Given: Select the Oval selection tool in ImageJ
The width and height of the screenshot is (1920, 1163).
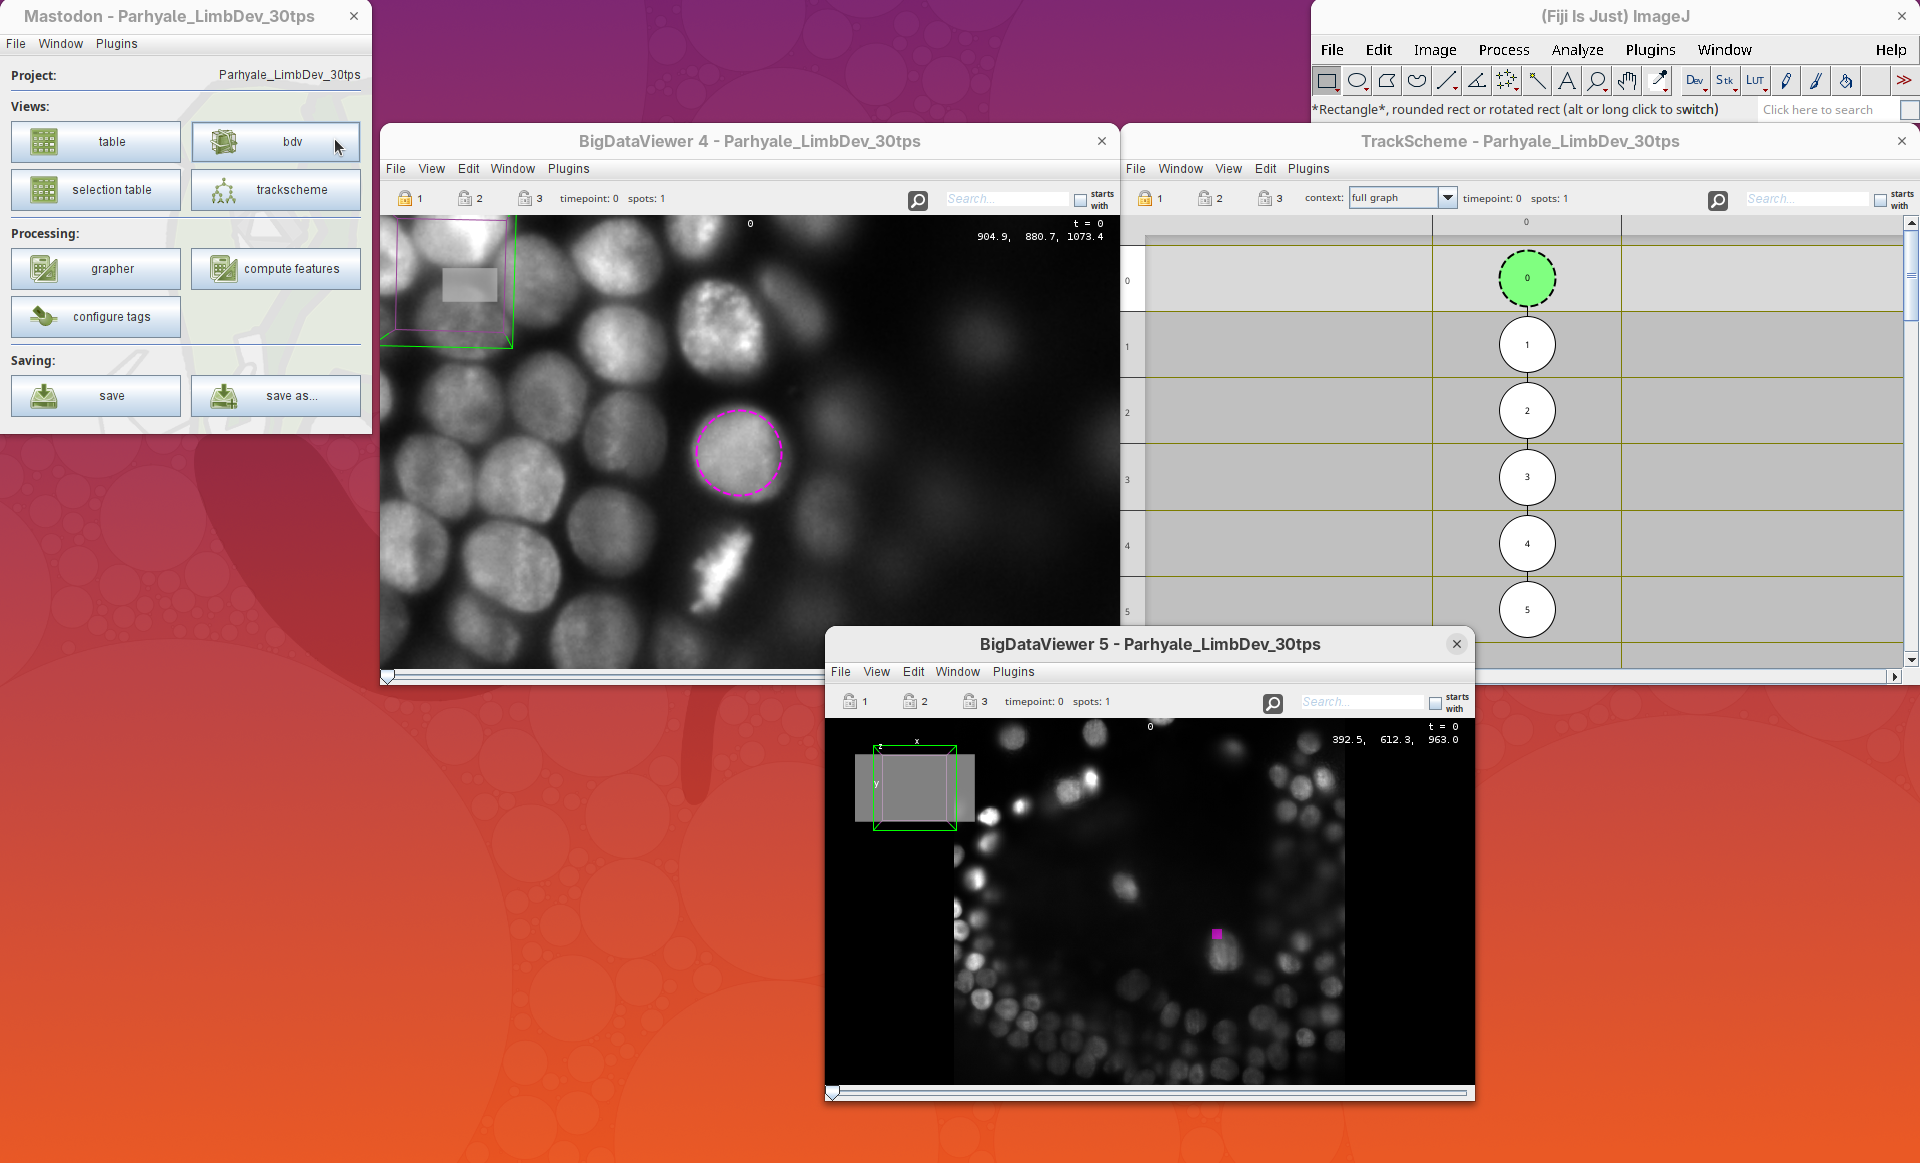Looking at the screenshot, I should pos(1357,81).
